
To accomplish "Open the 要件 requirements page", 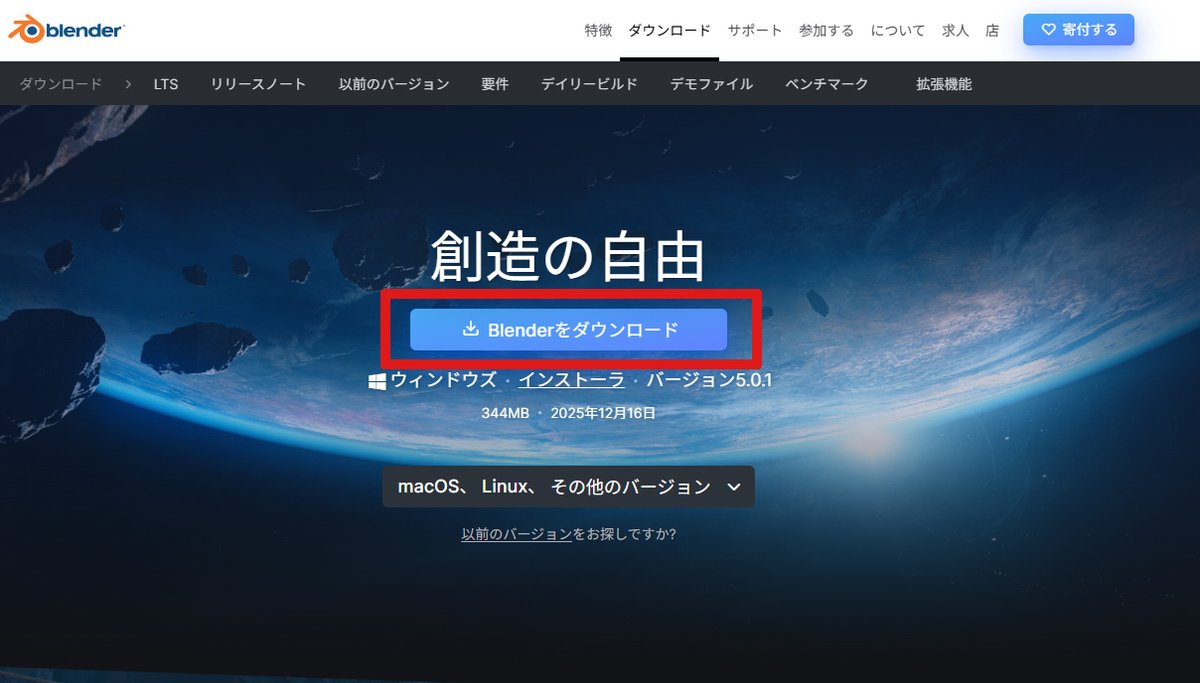I will point(495,84).
